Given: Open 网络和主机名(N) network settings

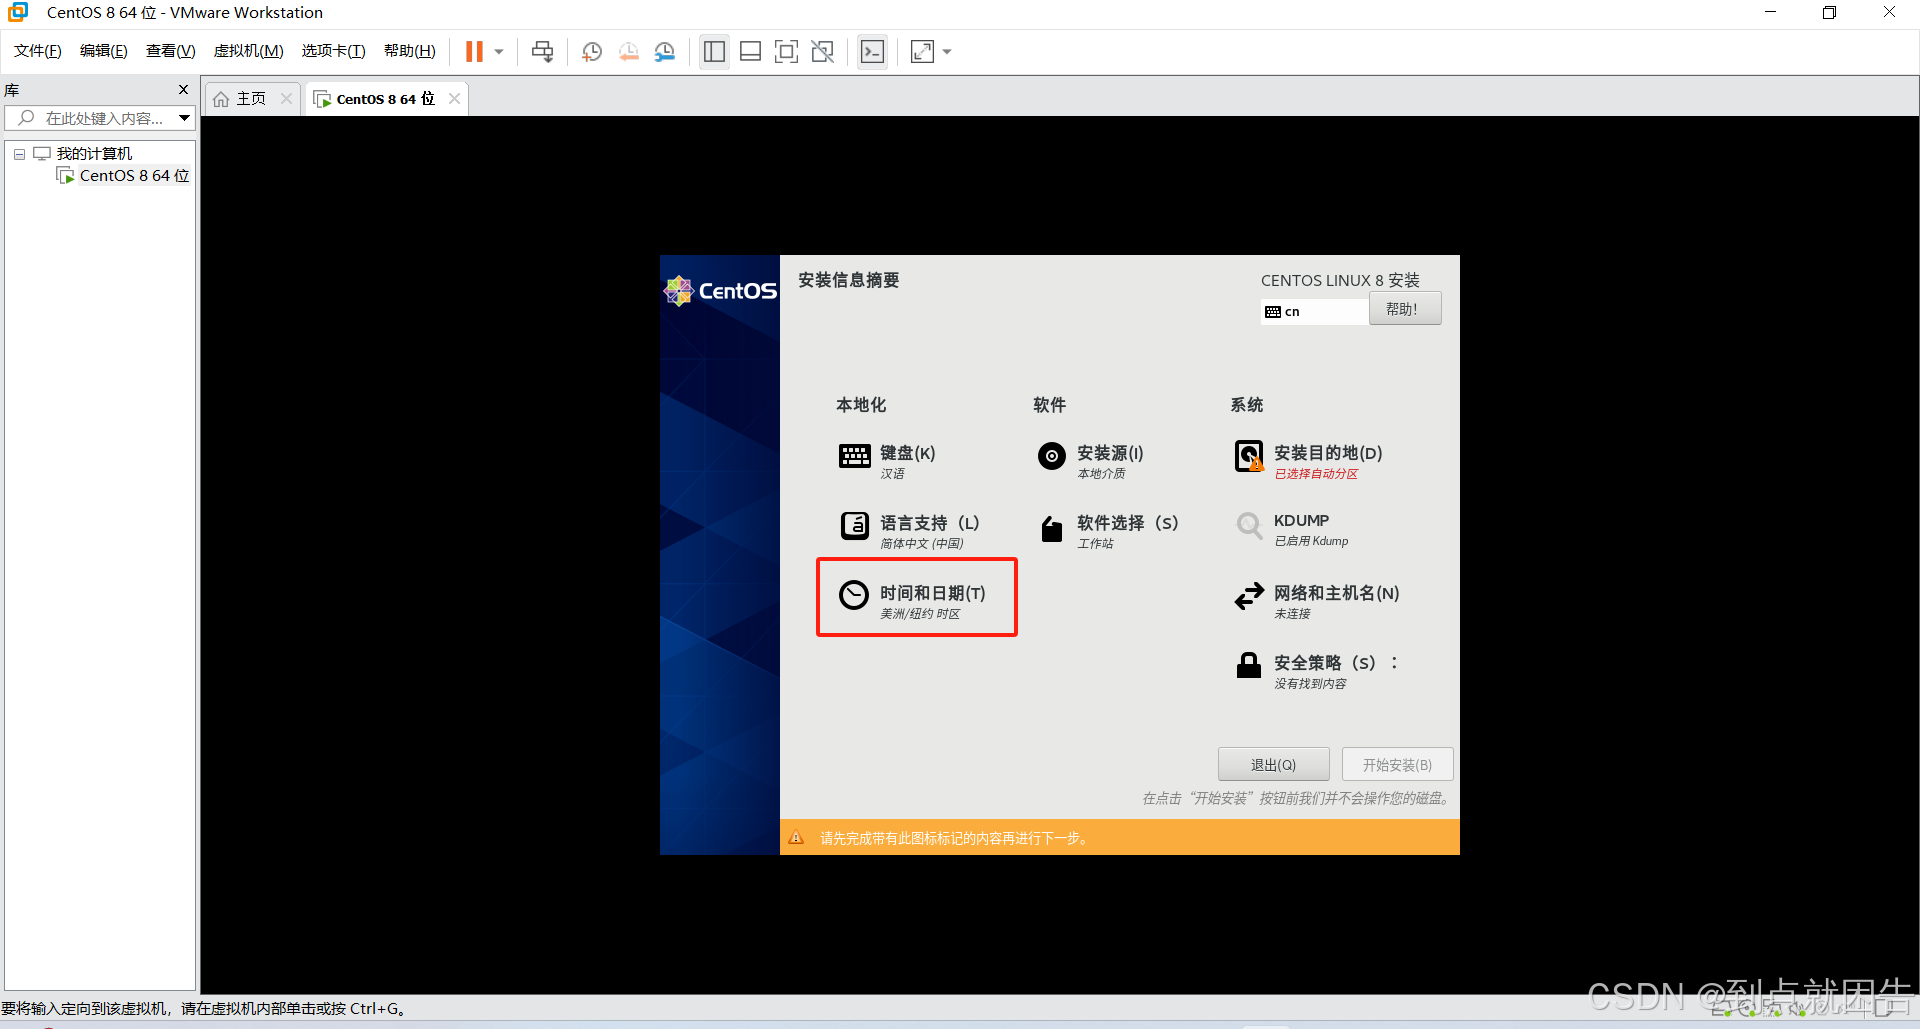Looking at the screenshot, I should (x=1317, y=601).
